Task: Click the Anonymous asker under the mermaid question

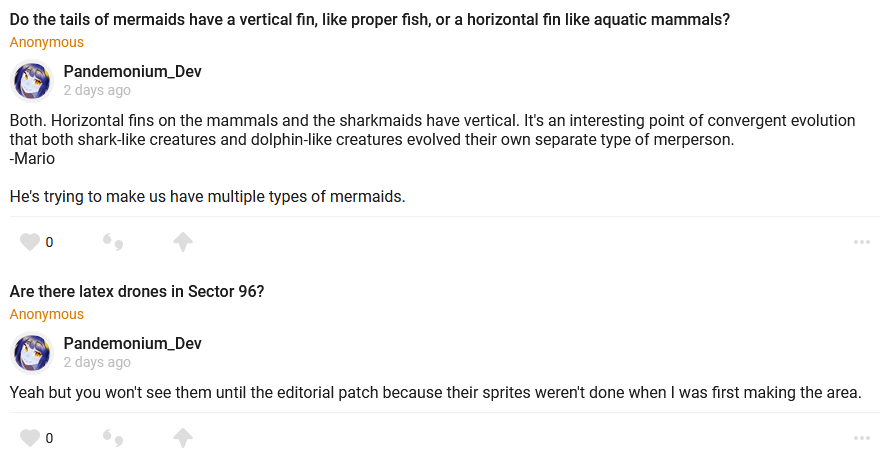Action: click(47, 42)
